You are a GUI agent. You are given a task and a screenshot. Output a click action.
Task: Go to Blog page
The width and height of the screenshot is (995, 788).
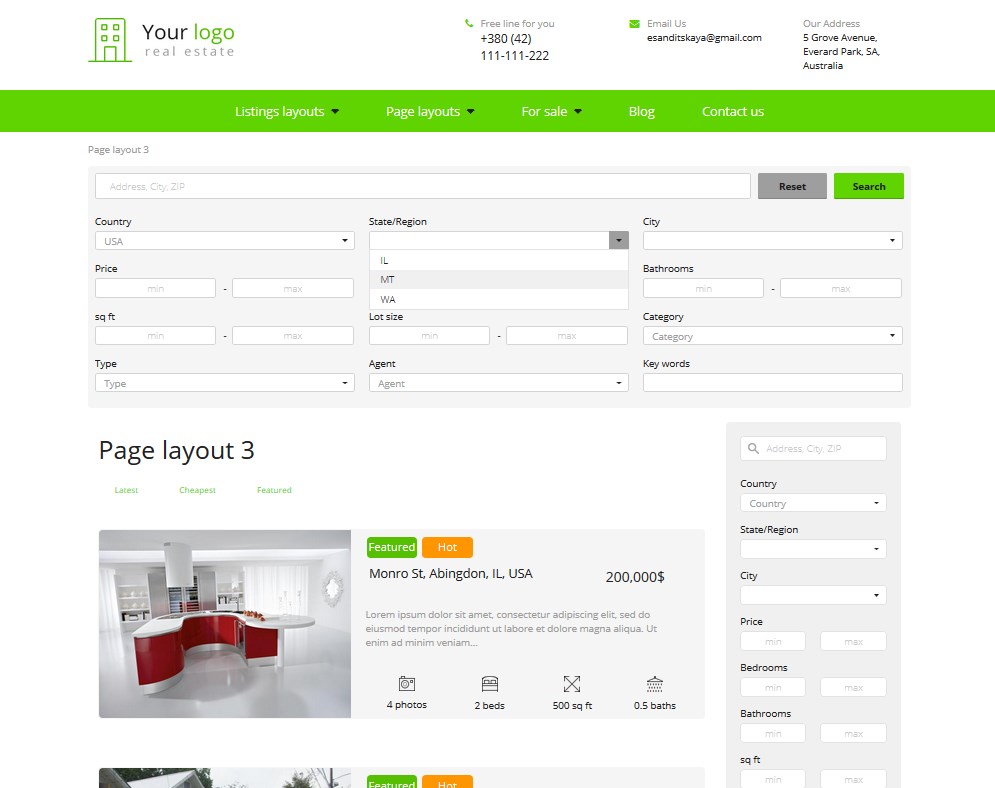642,111
